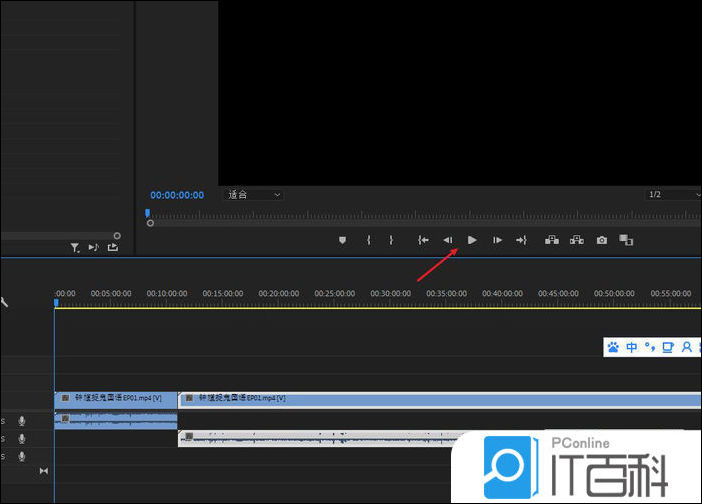Step back one frame
The width and height of the screenshot is (702, 504).
[448, 240]
